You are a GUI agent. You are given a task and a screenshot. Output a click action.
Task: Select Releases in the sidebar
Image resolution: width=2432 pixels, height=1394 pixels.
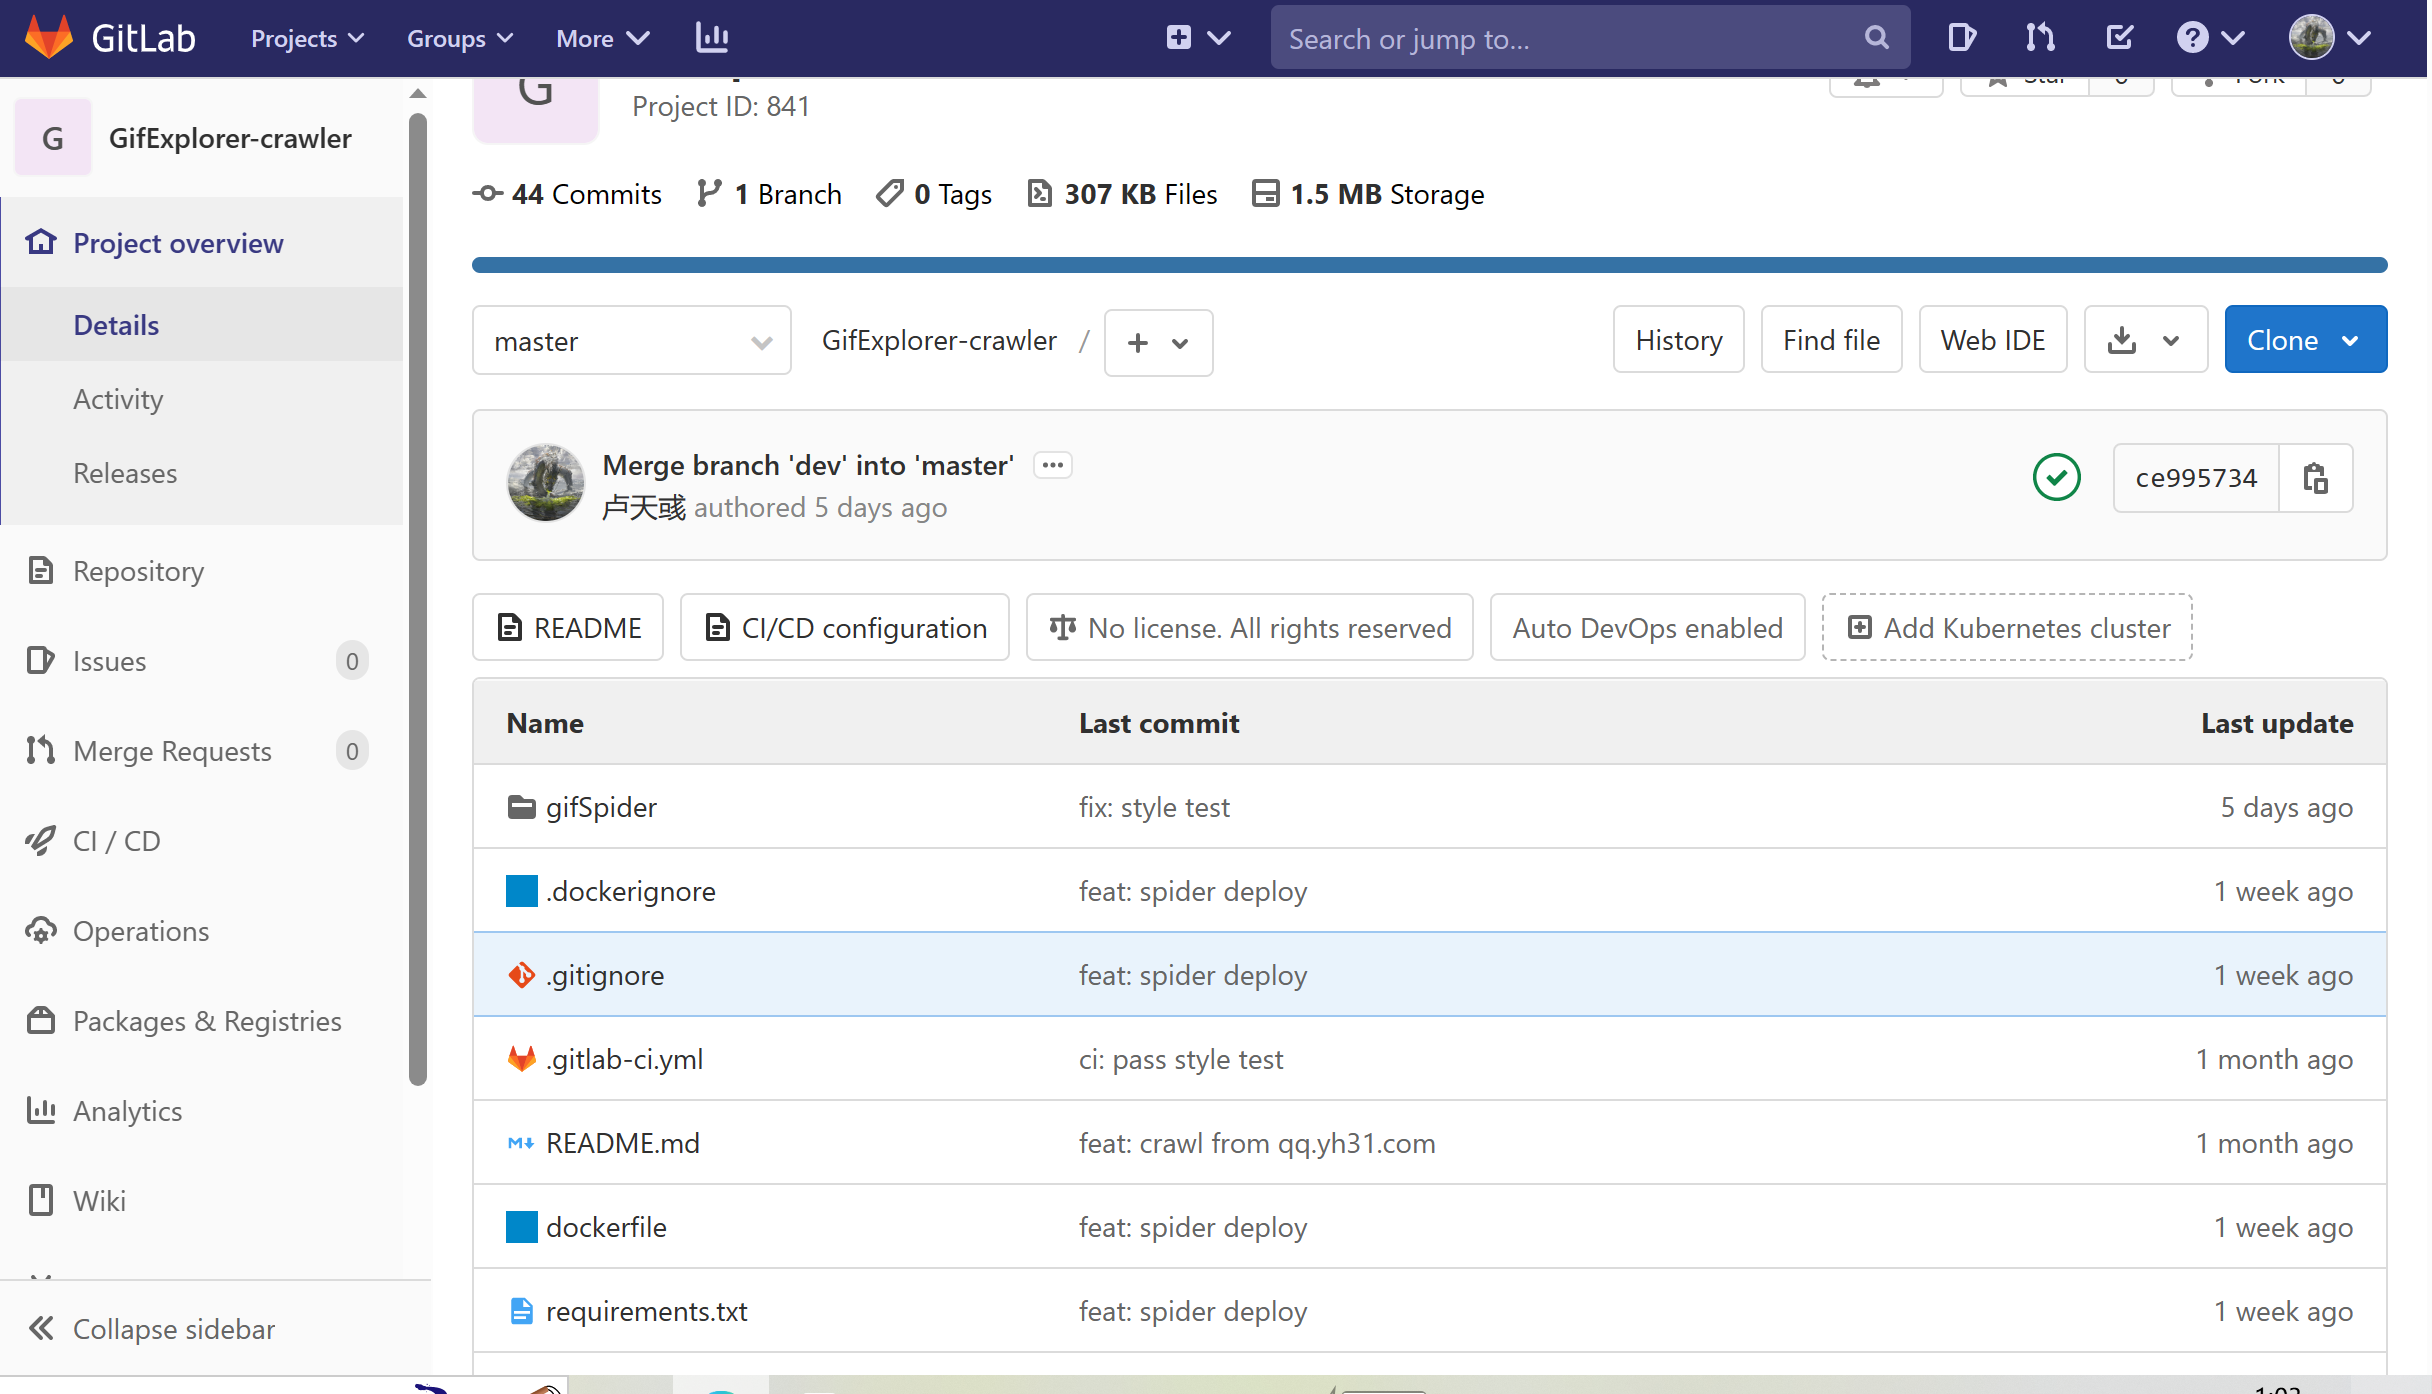[125, 473]
